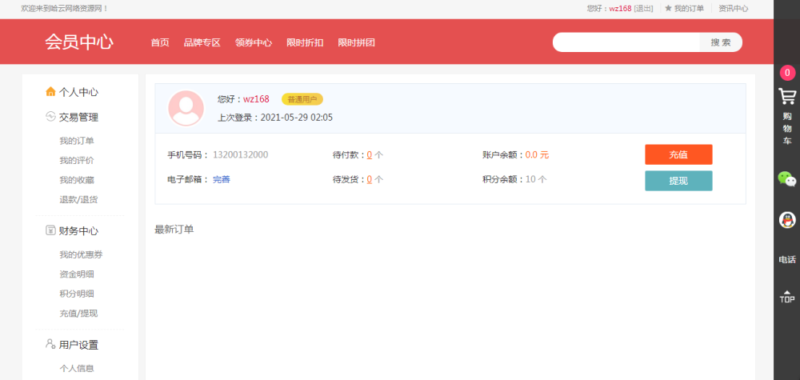
Task: Click the orange 充值 button
Action: (x=679, y=155)
